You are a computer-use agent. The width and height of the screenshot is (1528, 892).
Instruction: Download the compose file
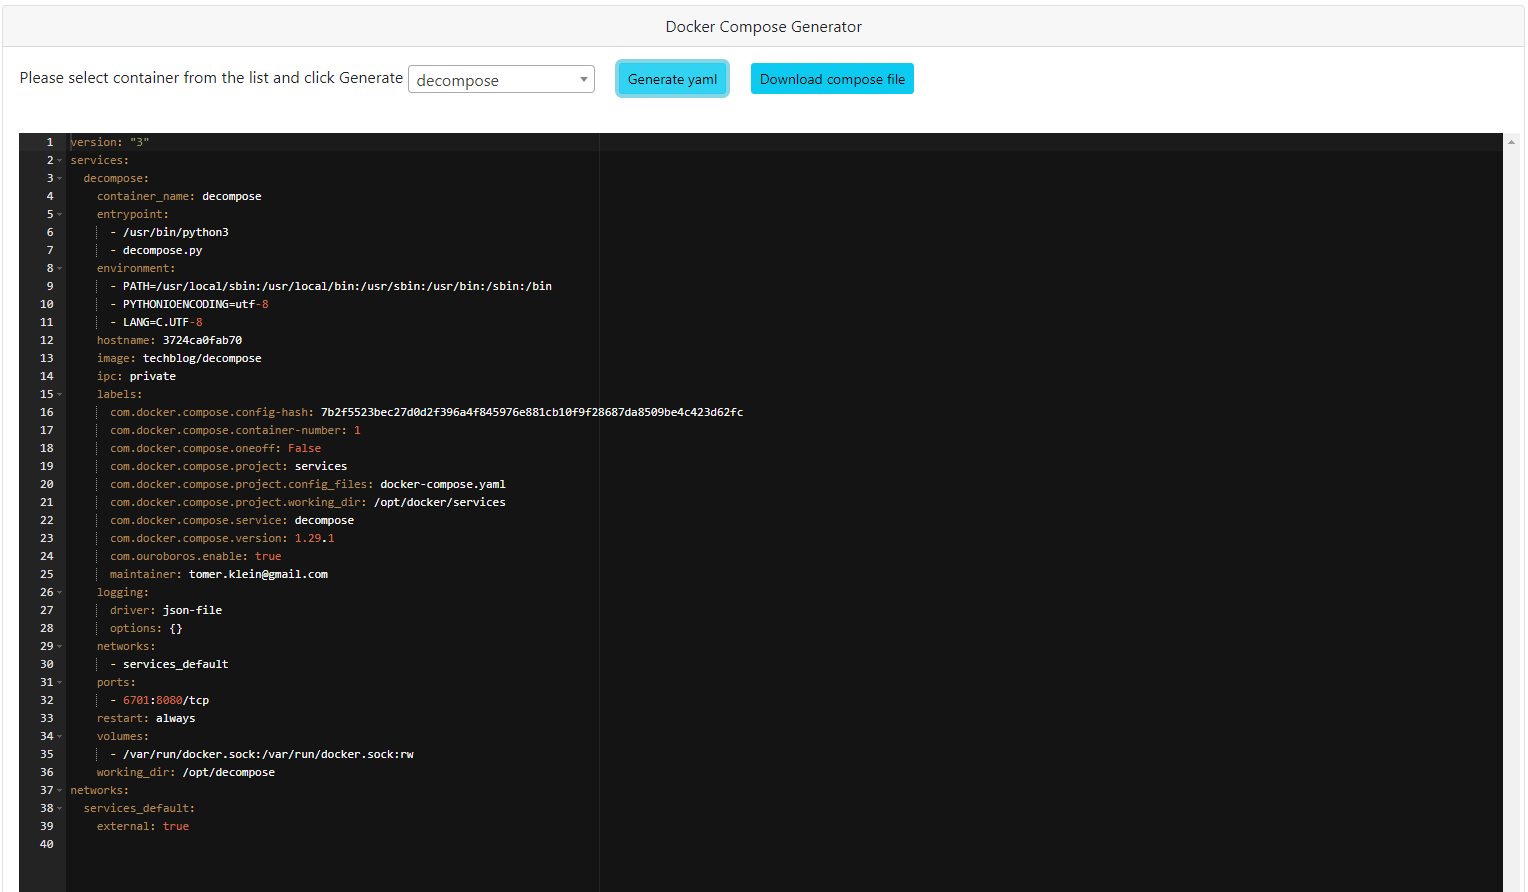[832, 78]
